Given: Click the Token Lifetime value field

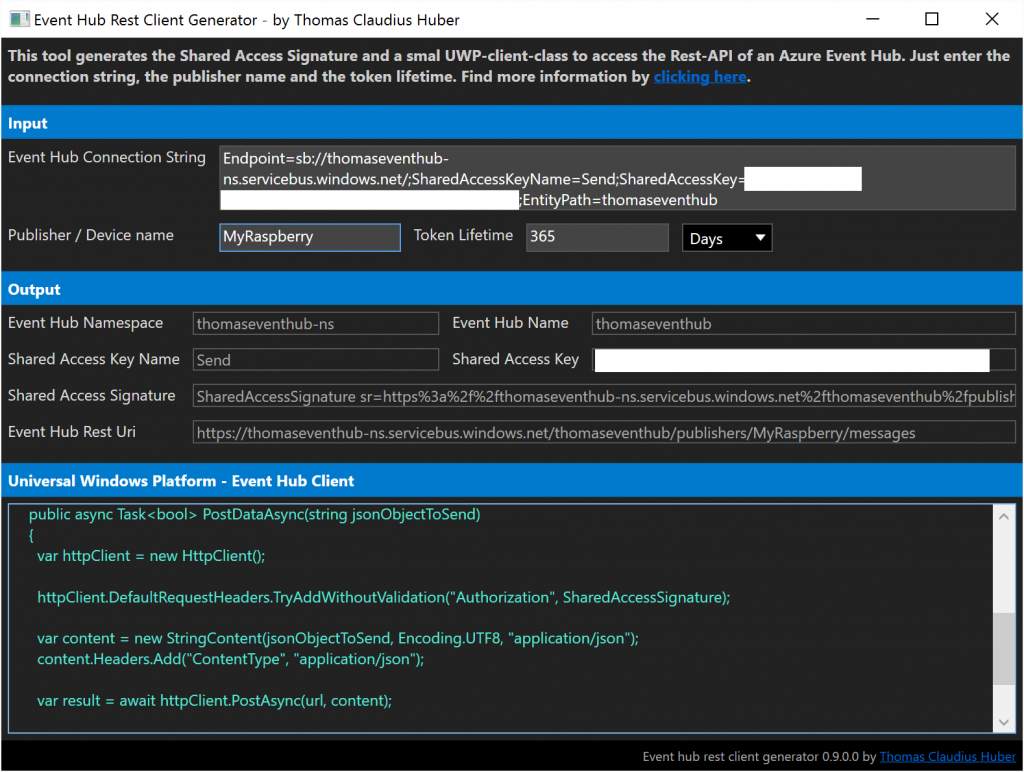Looking at the screenshot, I should tap(597, 237).
